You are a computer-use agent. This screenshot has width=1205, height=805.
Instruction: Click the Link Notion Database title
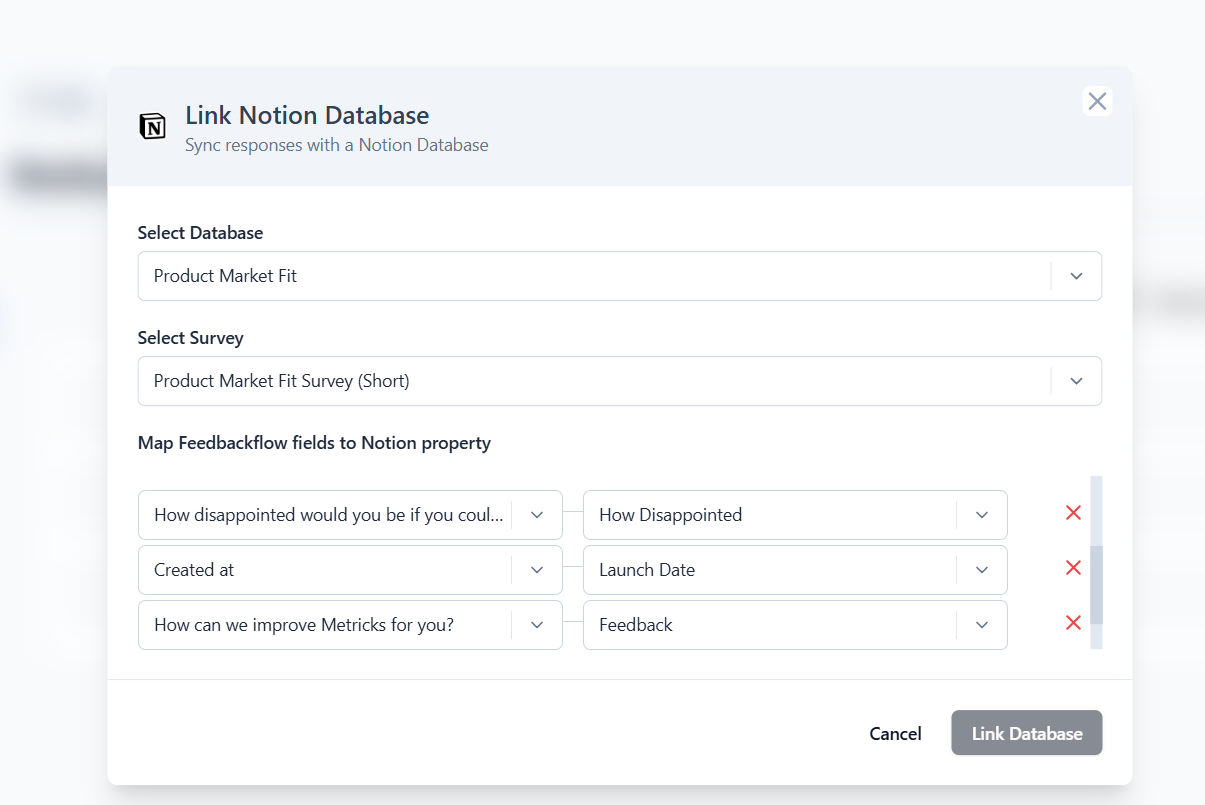(307, 115)
